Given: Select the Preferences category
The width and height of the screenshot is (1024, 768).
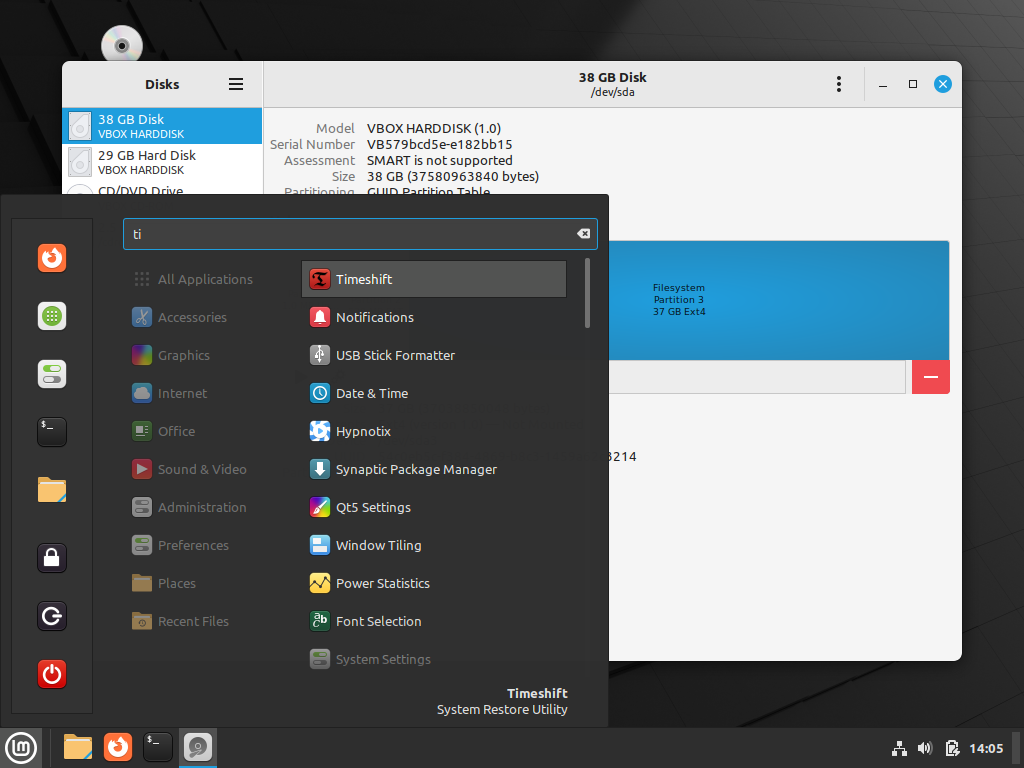Looking at the screenshot, I should (208, 545).
